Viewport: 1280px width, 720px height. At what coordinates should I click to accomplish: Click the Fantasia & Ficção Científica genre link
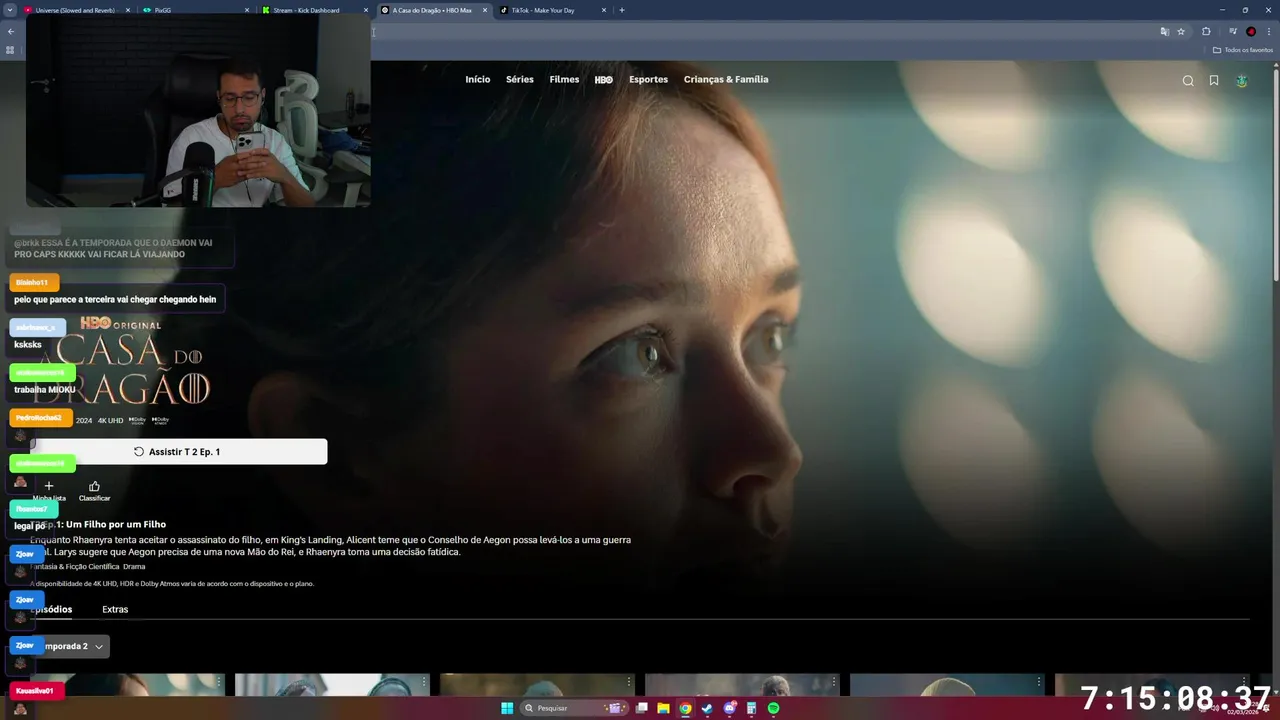74,567
